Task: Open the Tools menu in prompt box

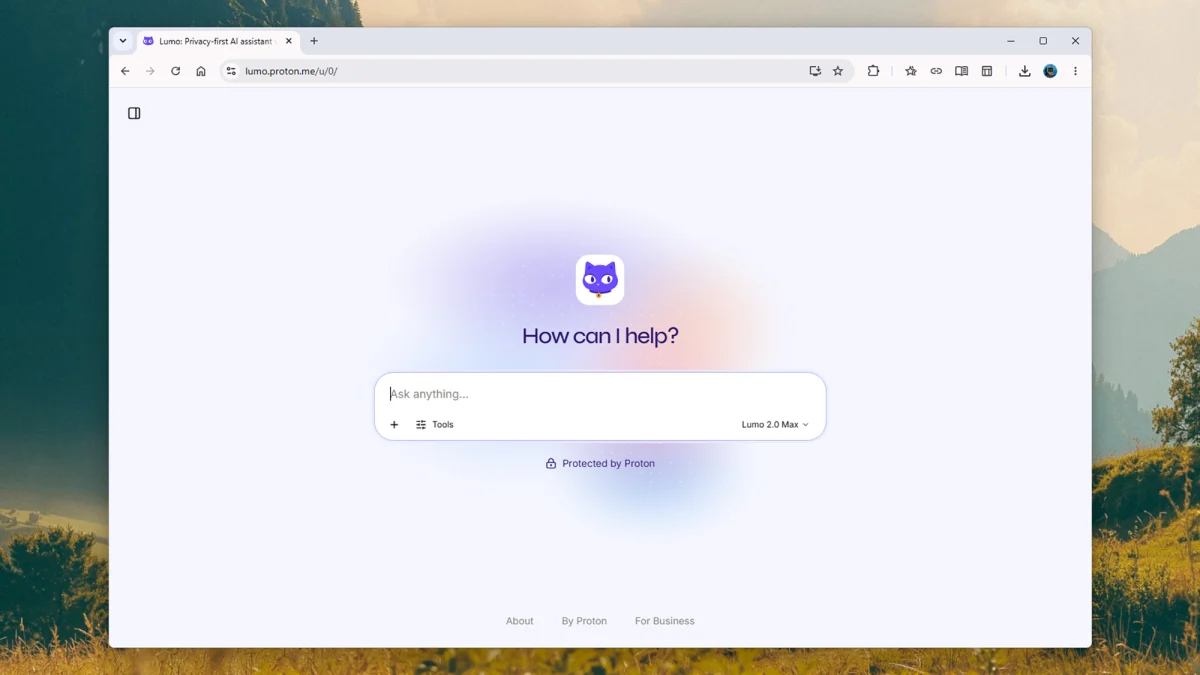Action: pyautogui.click(x=435, y=425)
